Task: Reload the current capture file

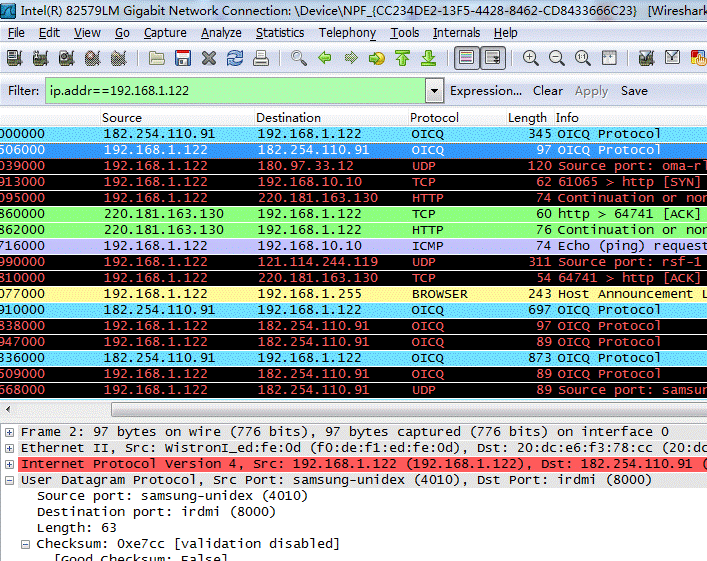Action: [x=235, y=58]
